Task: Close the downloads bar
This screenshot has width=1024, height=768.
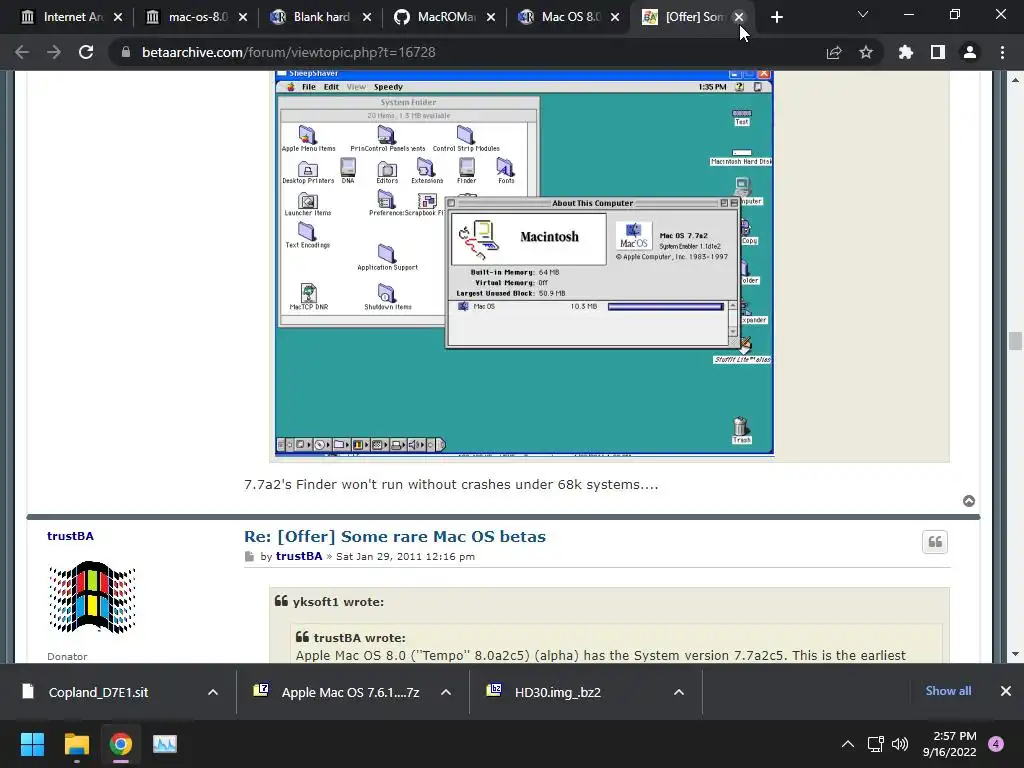Action: point(1006,691)
